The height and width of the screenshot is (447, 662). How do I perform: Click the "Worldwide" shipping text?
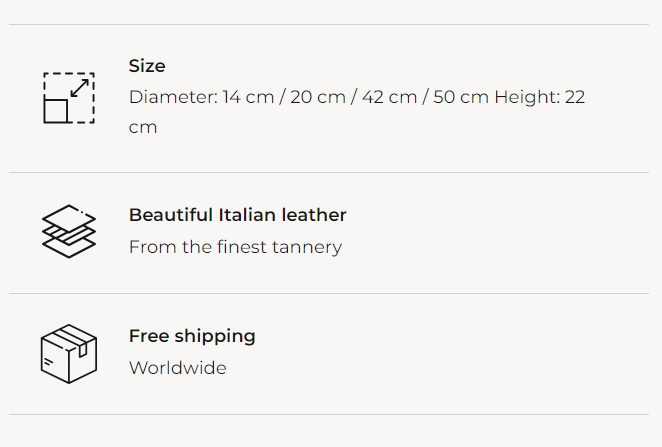177,368
